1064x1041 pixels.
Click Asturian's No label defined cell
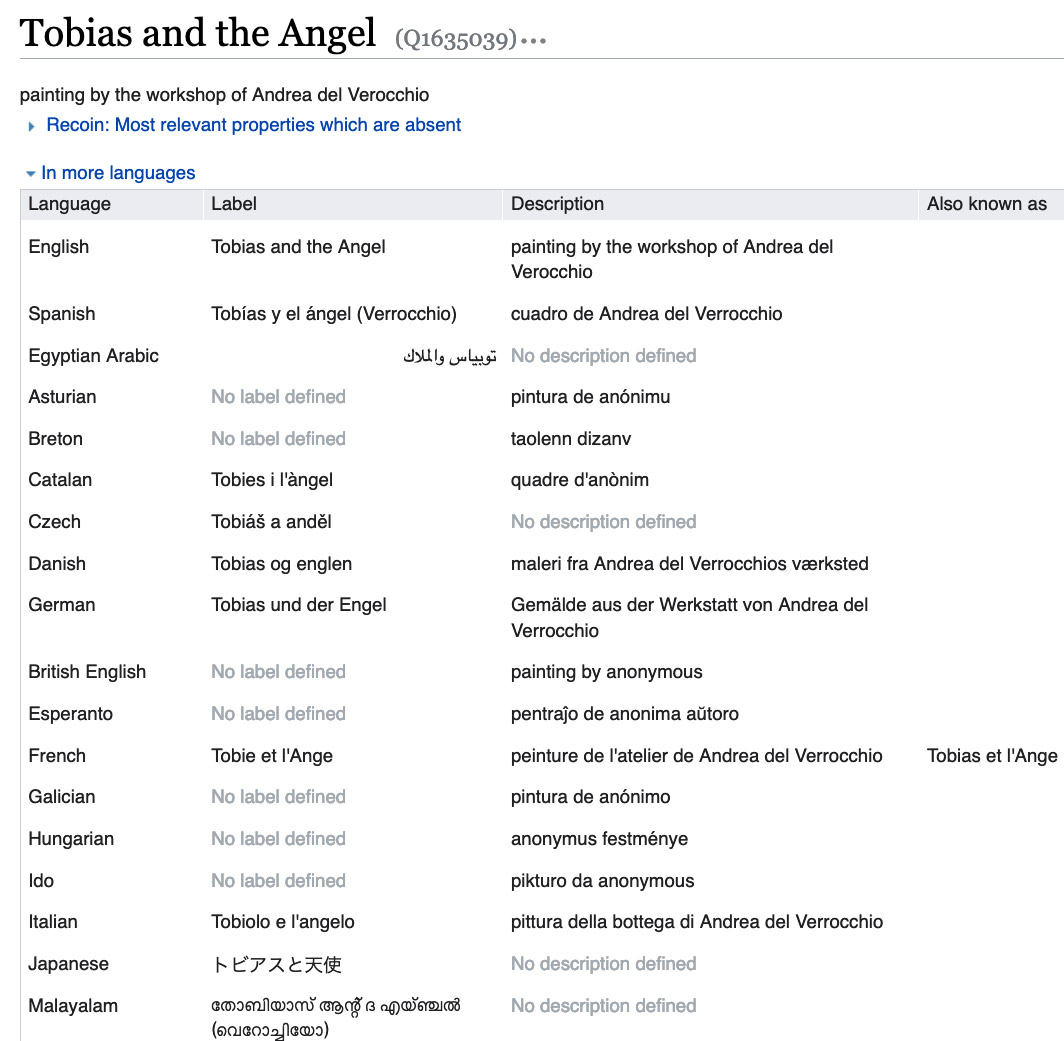(x=278, y=397)
